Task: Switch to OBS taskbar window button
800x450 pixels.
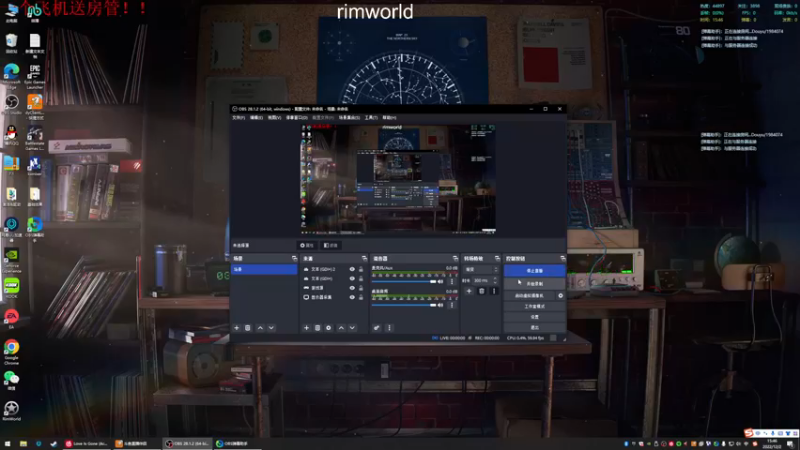Action: [188, 443]
